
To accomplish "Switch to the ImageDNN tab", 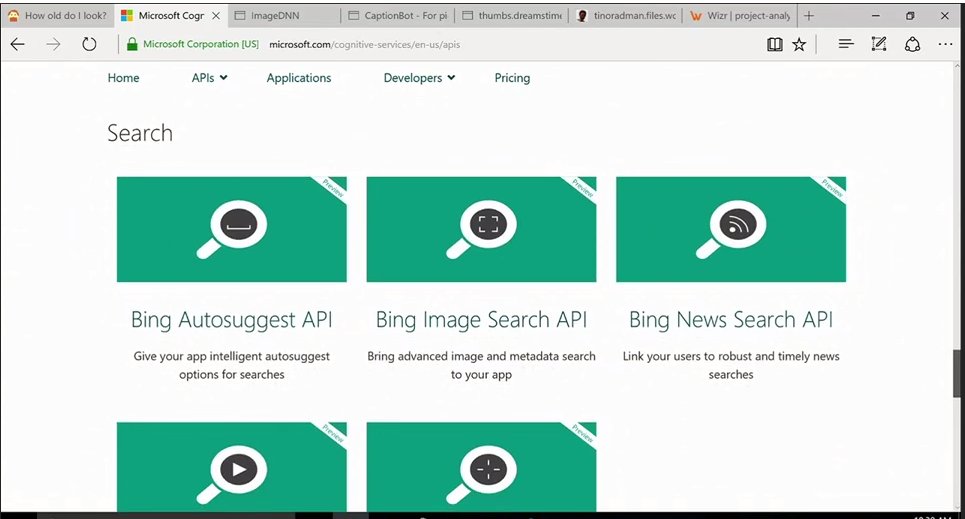I will tap(283, 16).
